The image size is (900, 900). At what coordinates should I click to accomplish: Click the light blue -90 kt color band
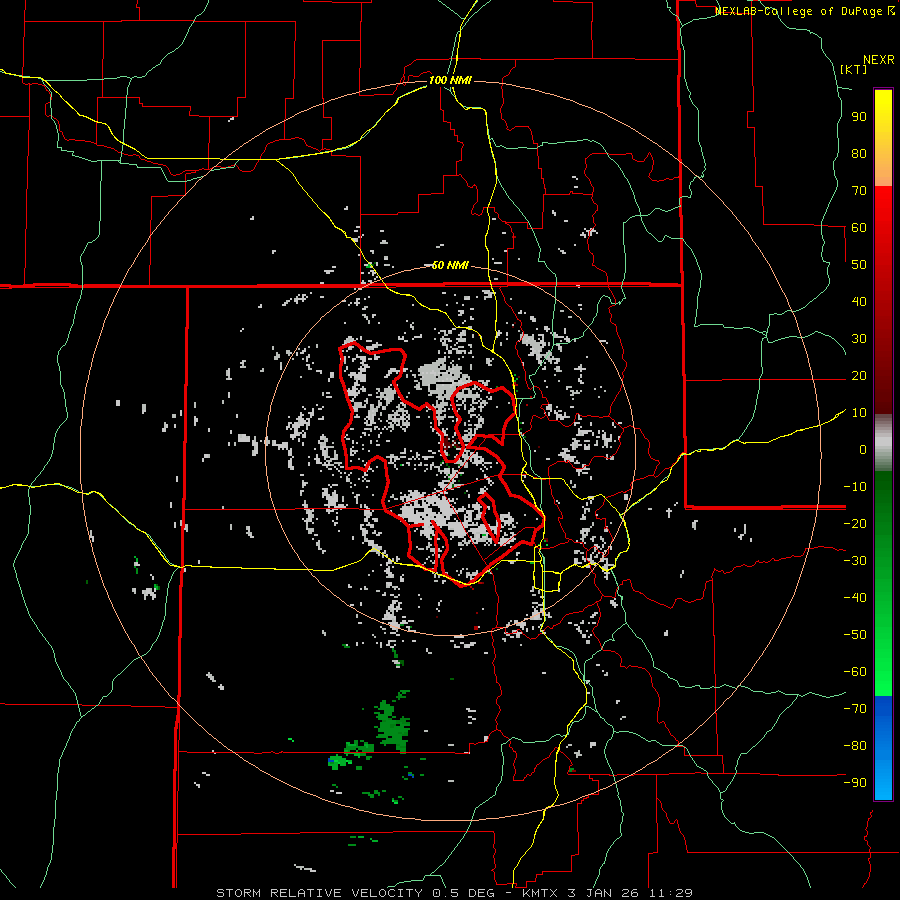click(883, 785)
